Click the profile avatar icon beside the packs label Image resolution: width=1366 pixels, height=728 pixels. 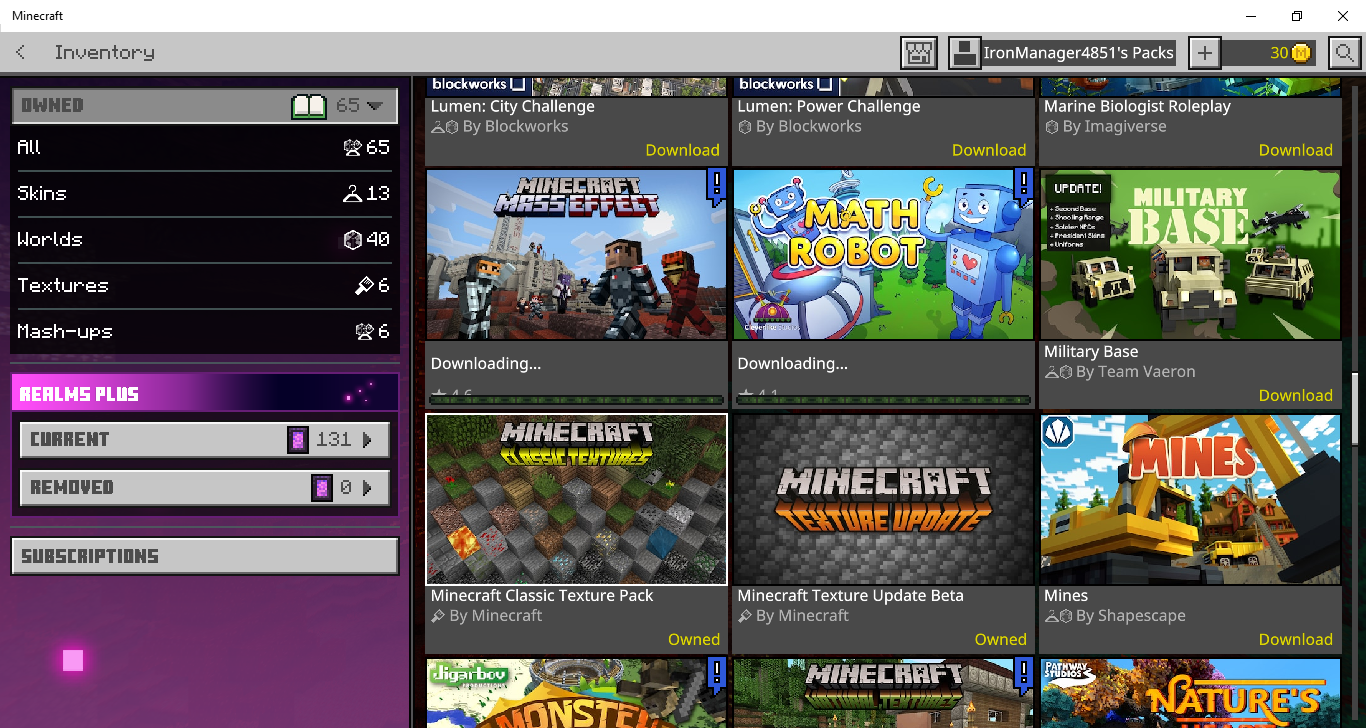964,53
